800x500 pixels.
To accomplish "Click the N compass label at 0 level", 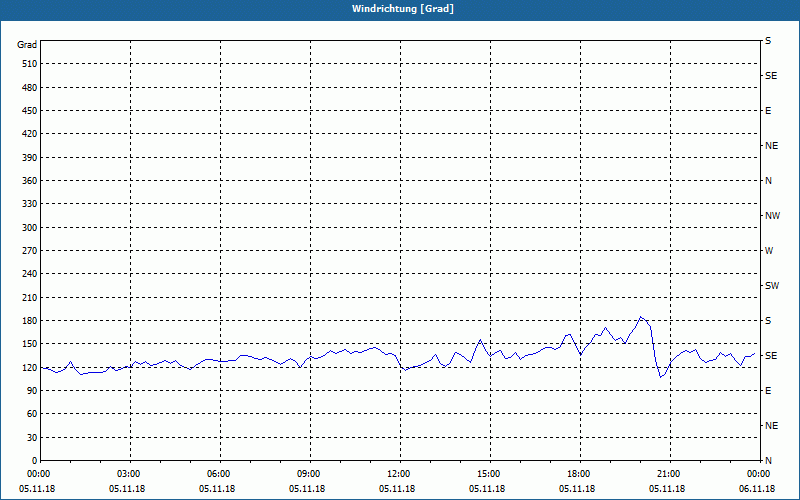I will (768, 461).
